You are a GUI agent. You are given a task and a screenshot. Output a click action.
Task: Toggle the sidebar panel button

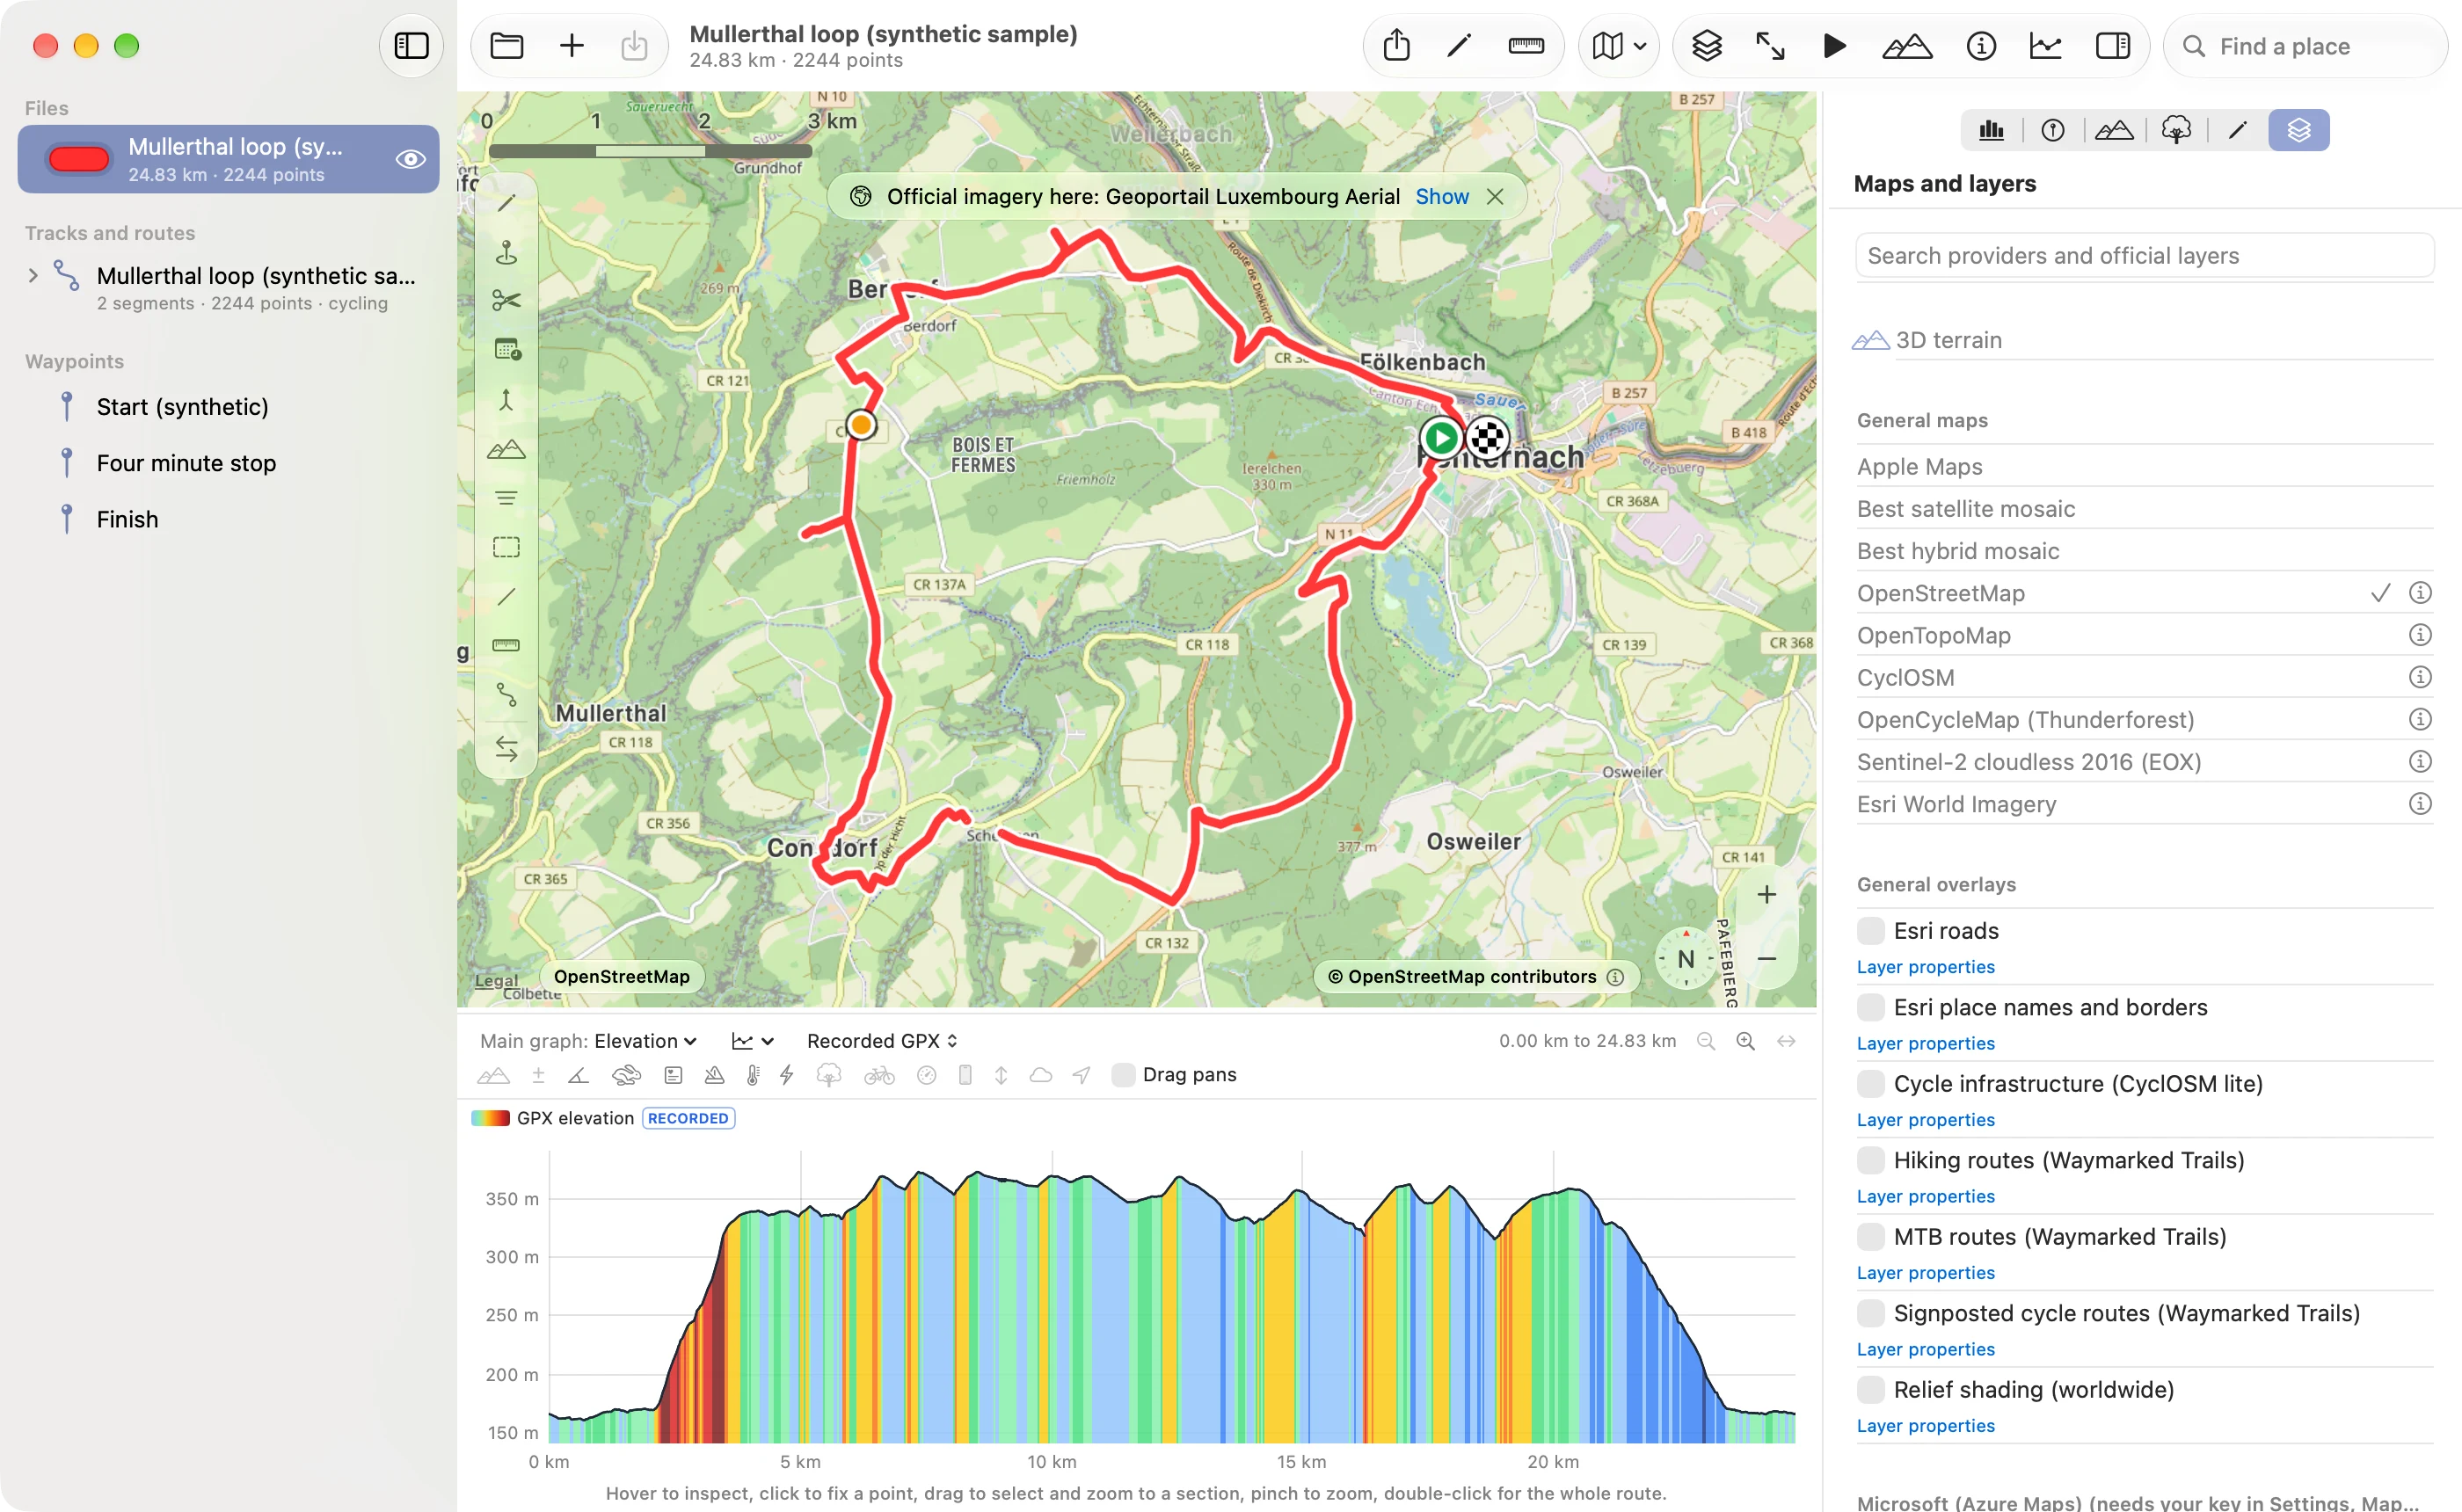coord(411,46)
